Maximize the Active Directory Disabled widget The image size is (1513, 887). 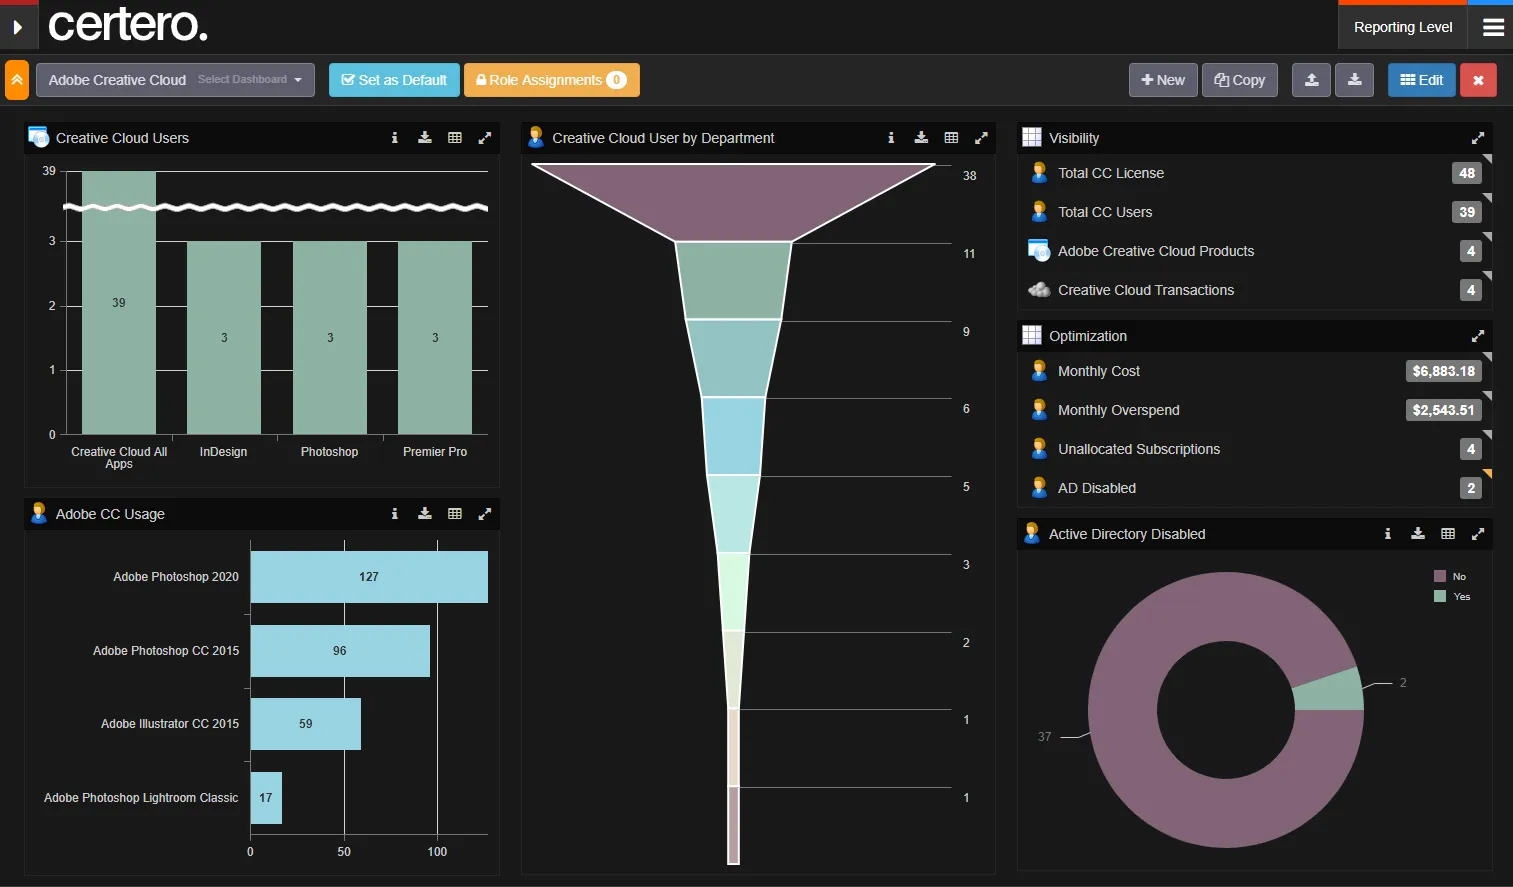click(x=1478, y=534)
